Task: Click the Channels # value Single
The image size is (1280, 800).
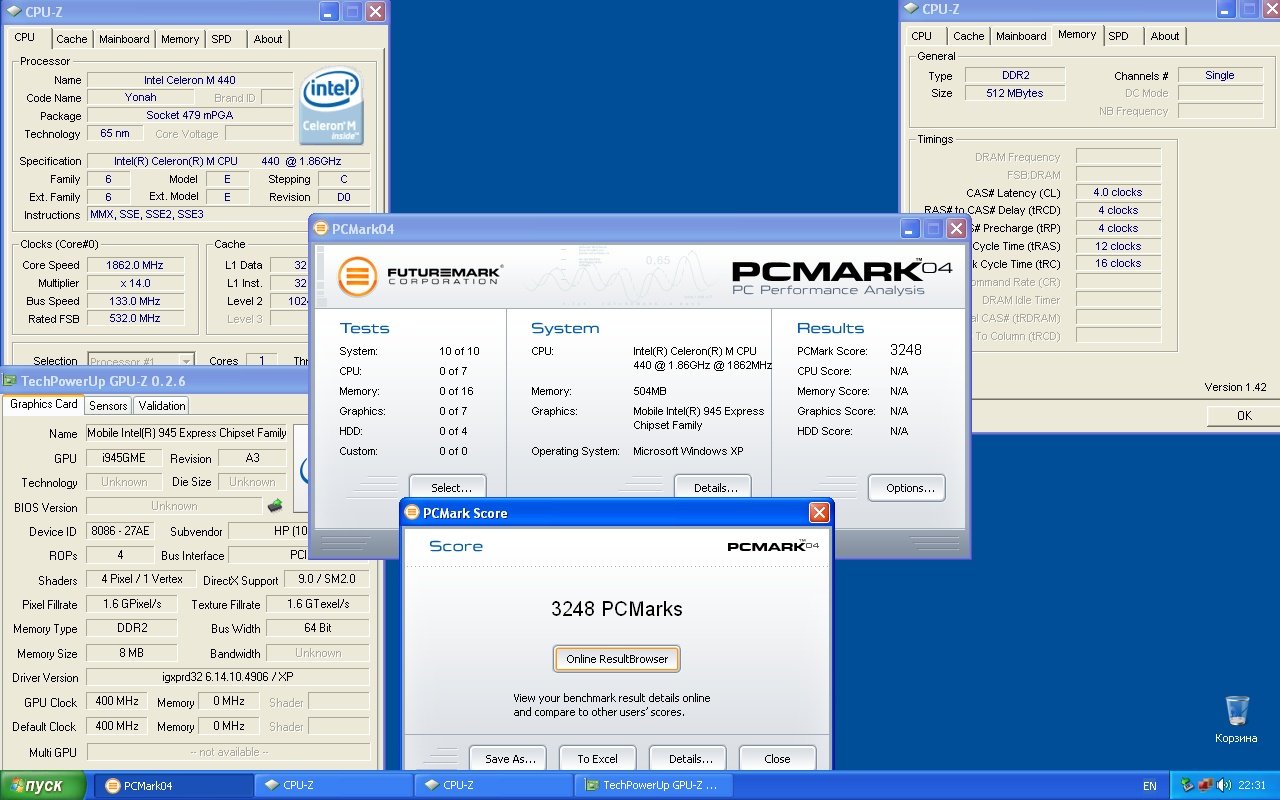Action: coord(1219,75)
